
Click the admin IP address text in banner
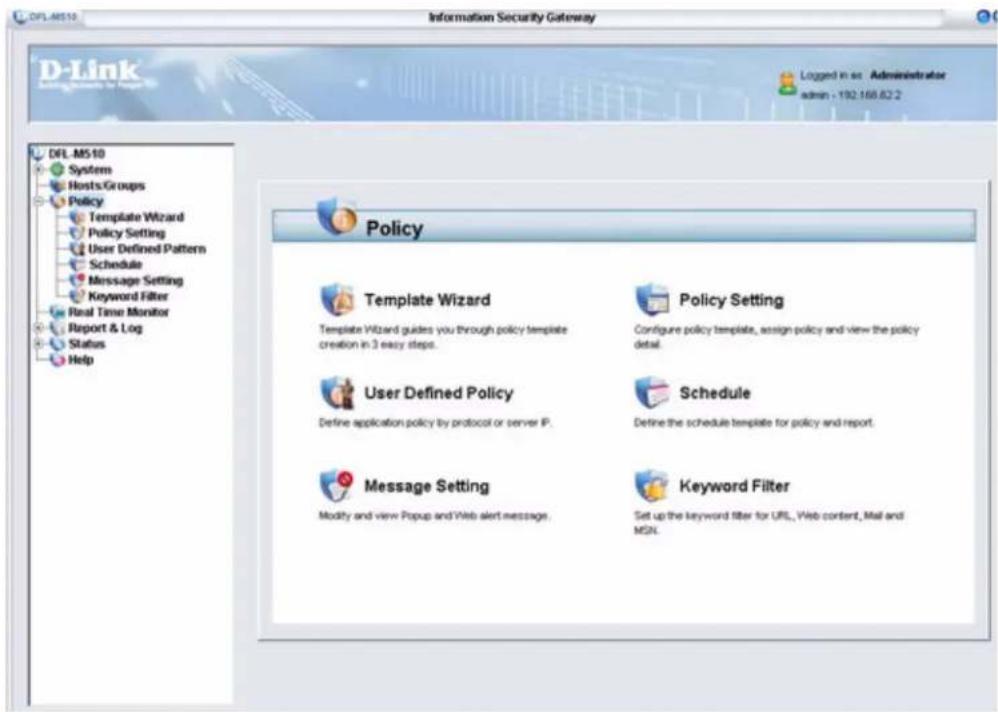tap(850, 95)
